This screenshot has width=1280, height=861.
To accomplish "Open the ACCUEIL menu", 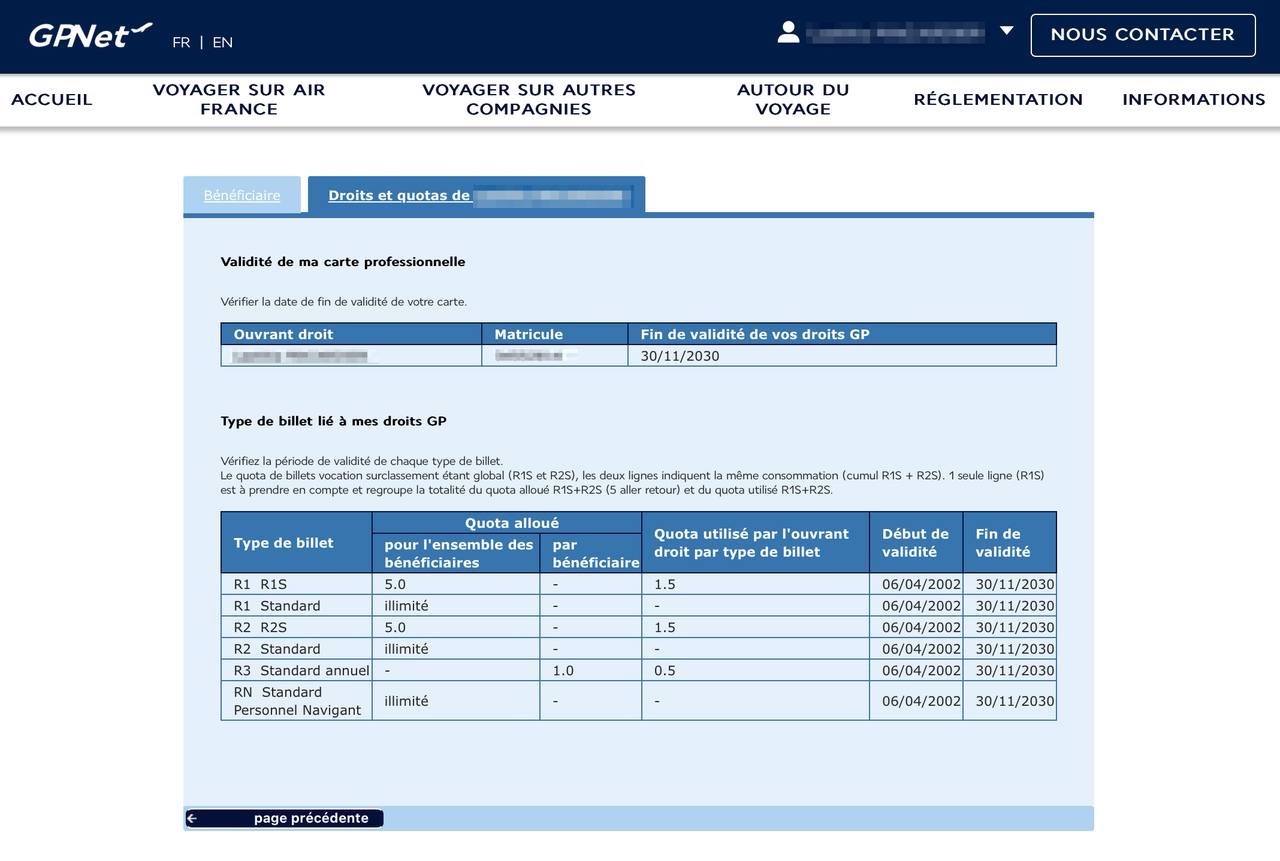I will tap(52, 99).
